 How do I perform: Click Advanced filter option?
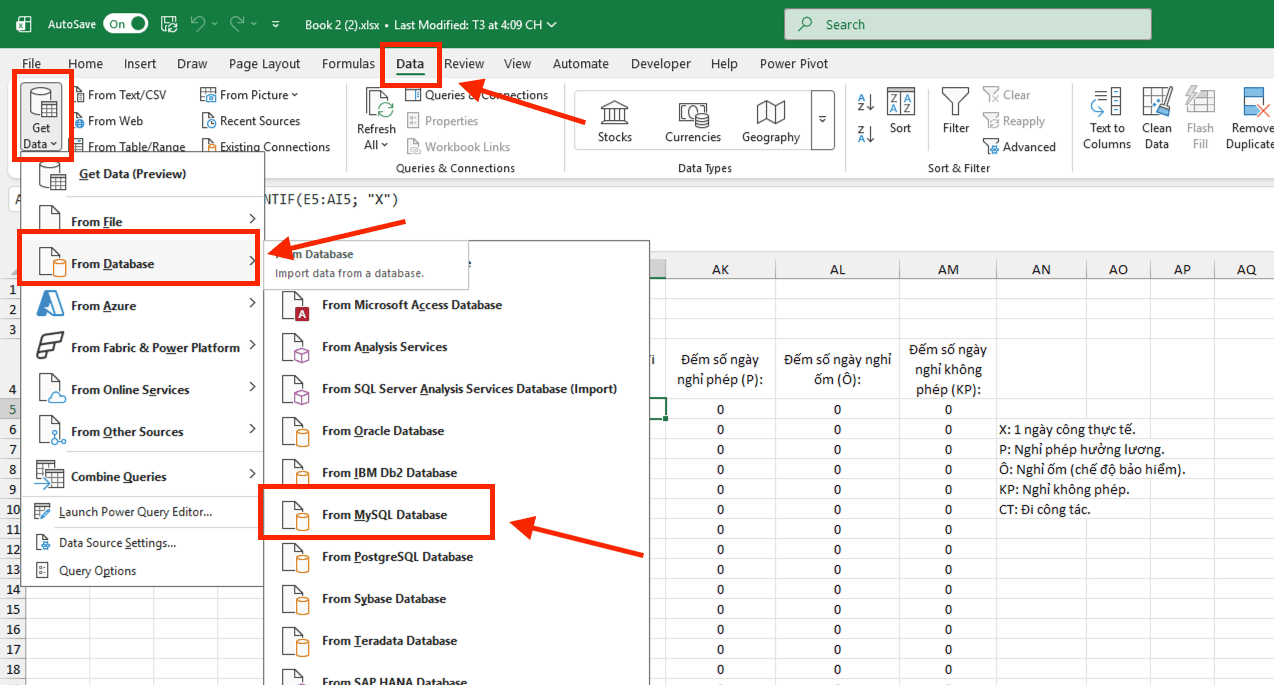(1020, 147)
